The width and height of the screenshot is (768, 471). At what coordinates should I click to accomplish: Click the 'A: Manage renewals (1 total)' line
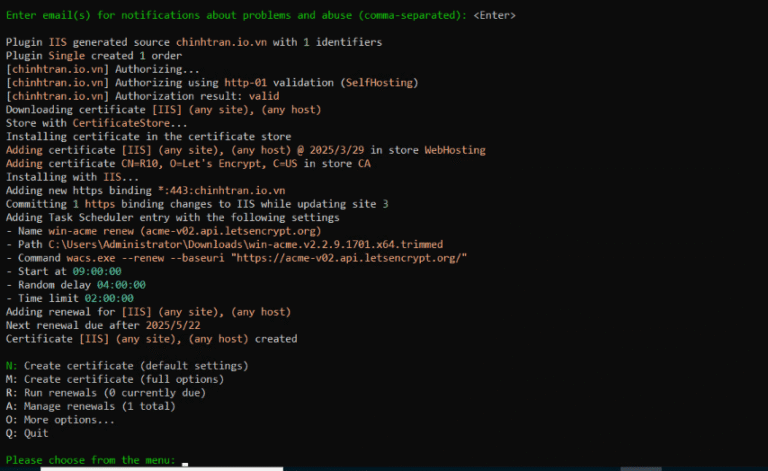(x=91, y=406)
